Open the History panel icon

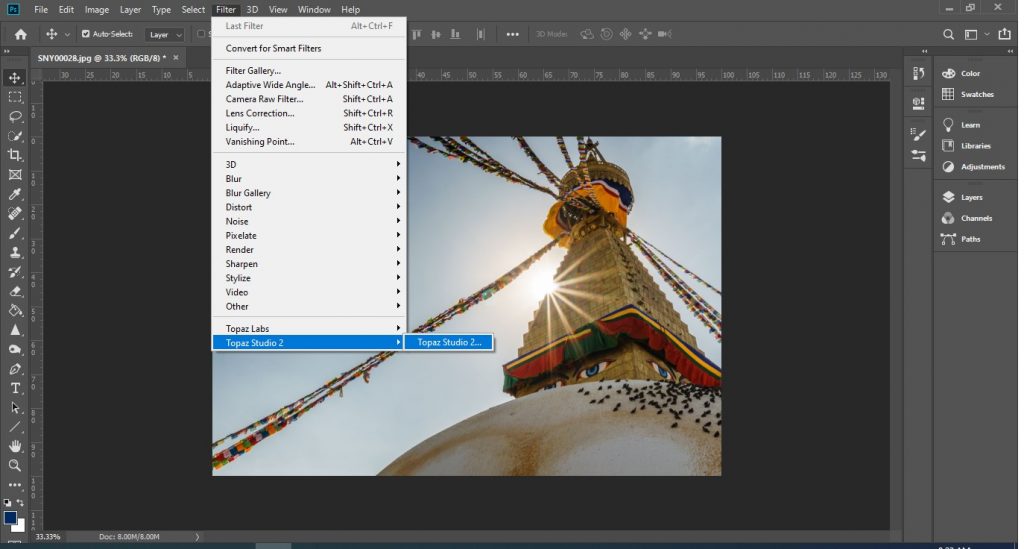coord(918,73)
